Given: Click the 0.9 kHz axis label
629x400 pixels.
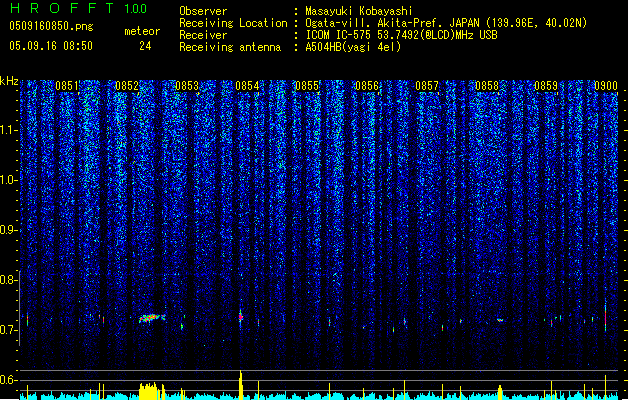Looking at the screenshot, I should tap(8, 230).
